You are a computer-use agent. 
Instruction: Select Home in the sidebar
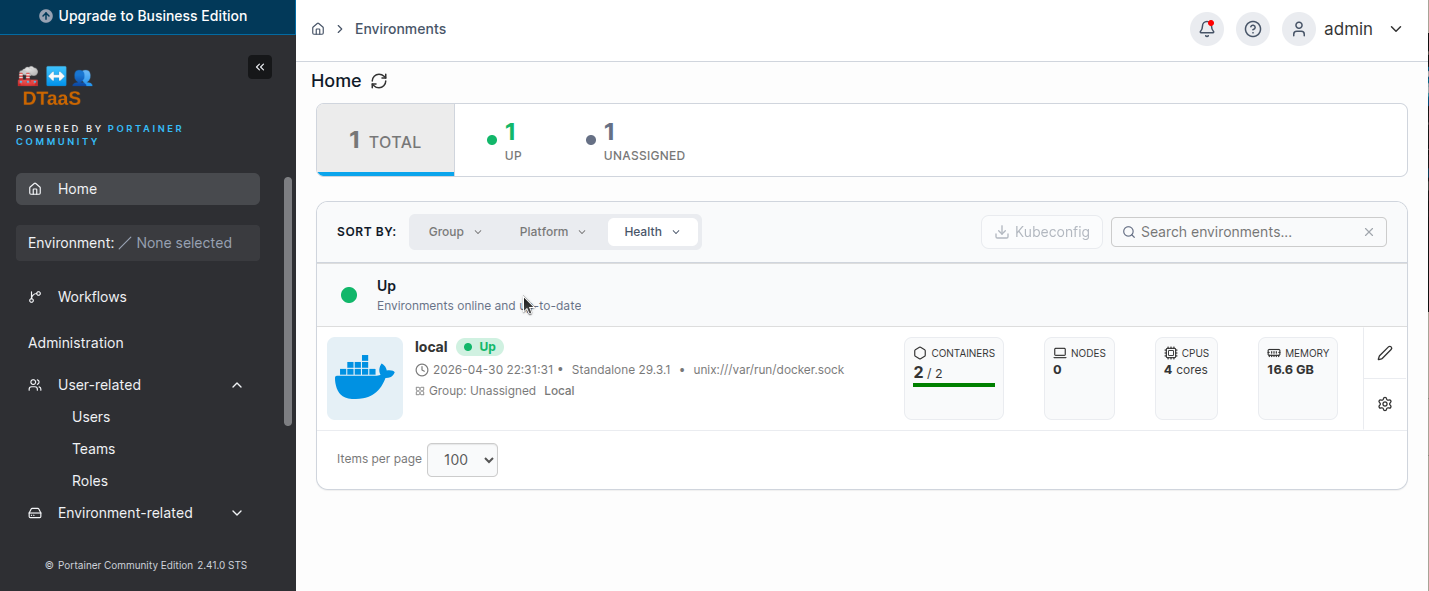[138, 189]
